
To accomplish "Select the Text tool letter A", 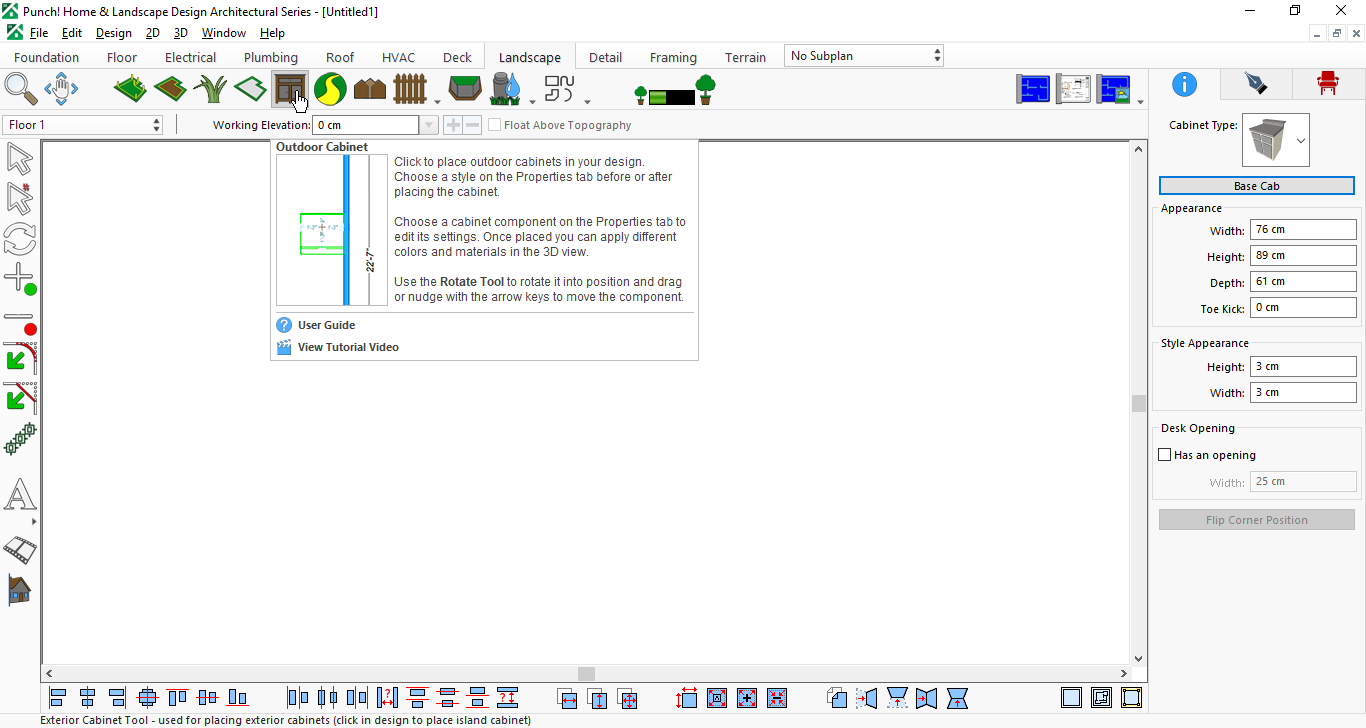I will pos(20,495).
